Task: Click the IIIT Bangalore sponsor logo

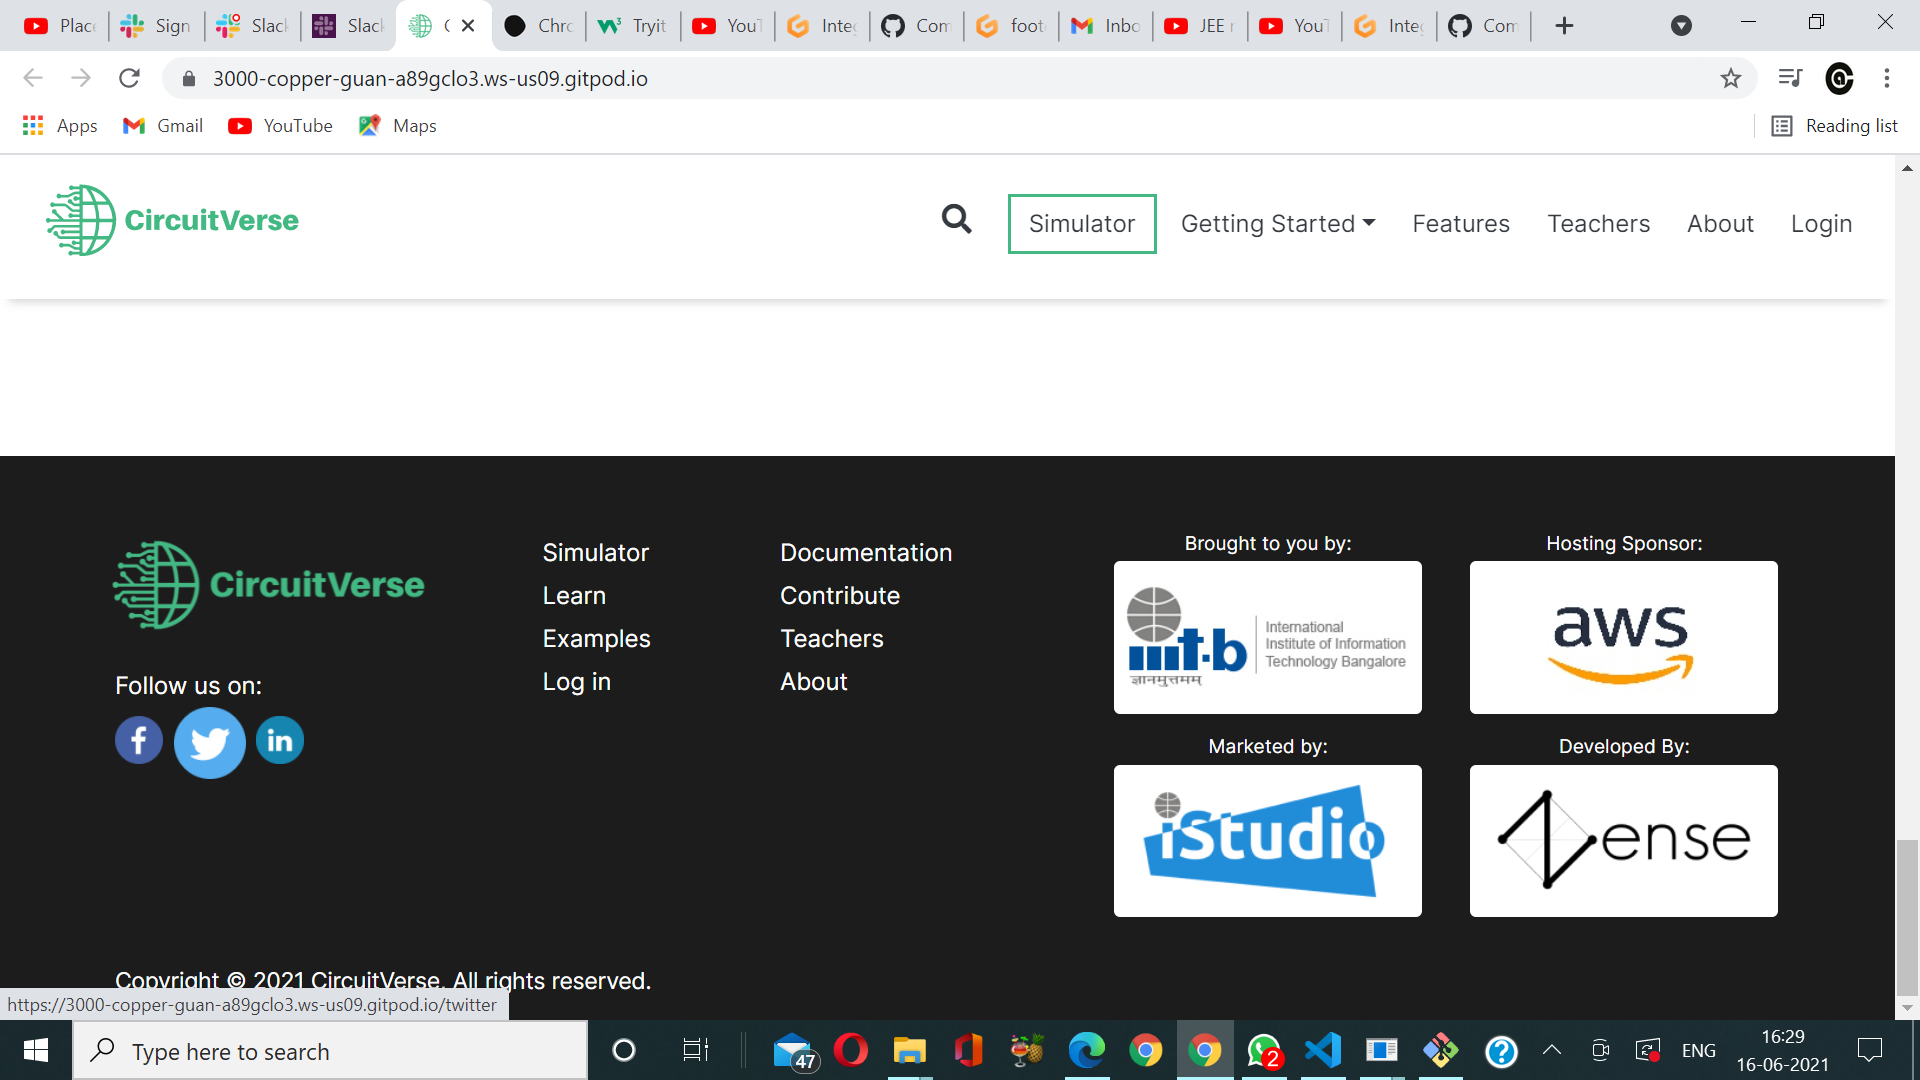Action: (1267, 638)
